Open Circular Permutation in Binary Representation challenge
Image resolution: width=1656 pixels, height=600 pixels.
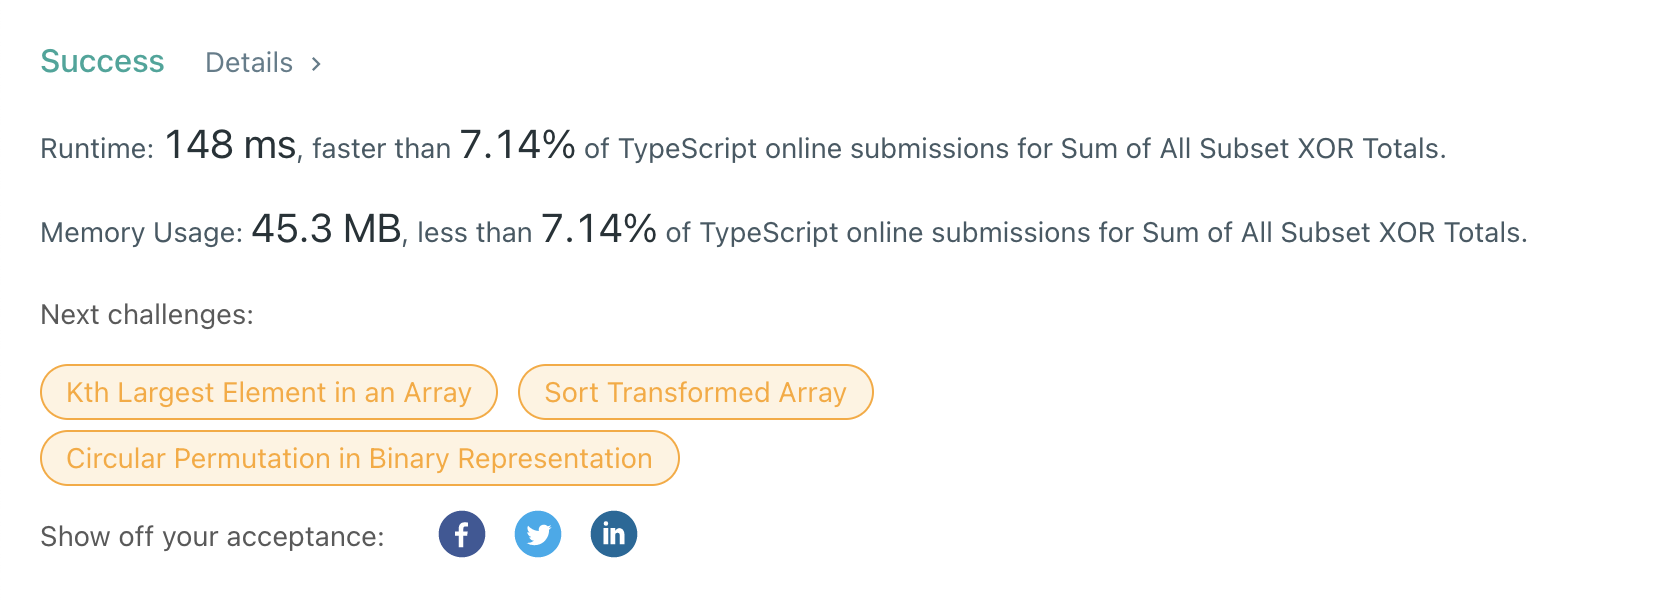[359, 458]
